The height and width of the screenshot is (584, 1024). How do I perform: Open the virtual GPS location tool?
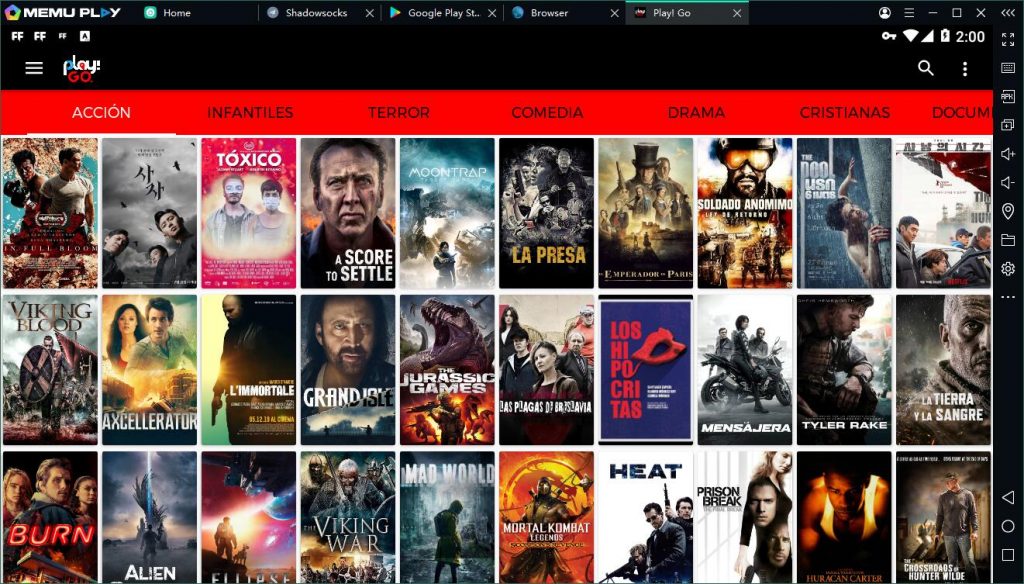(x=1010, y=211)
